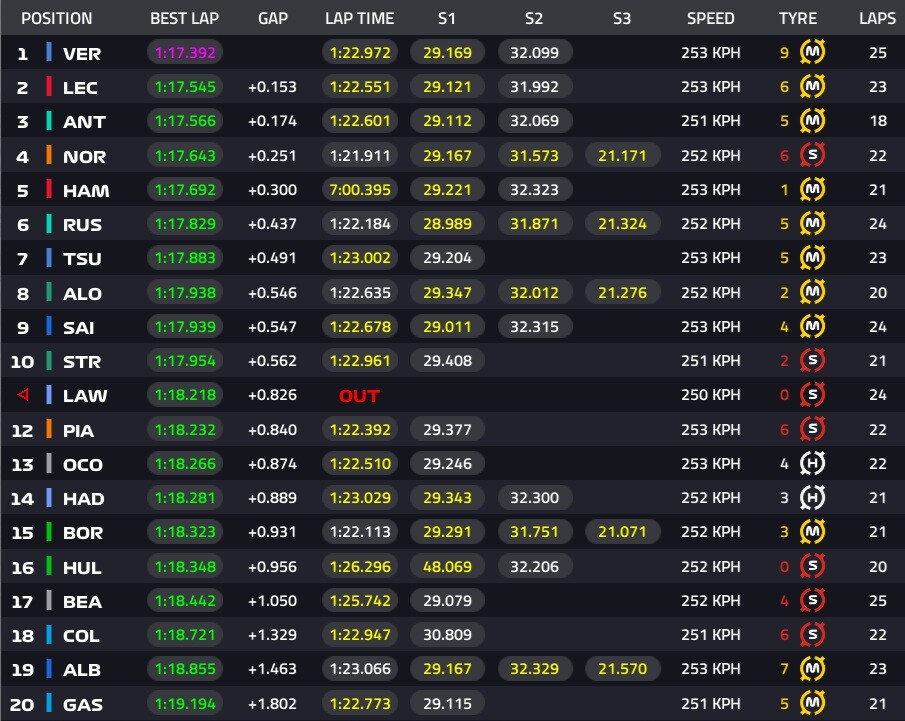Click the soft tyre icon in BEA's row
The image size is (905, 721).
[x=812, y=600]
